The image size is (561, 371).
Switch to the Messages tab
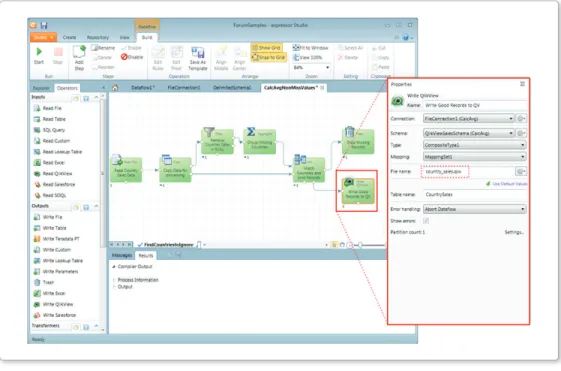point(122,255)
